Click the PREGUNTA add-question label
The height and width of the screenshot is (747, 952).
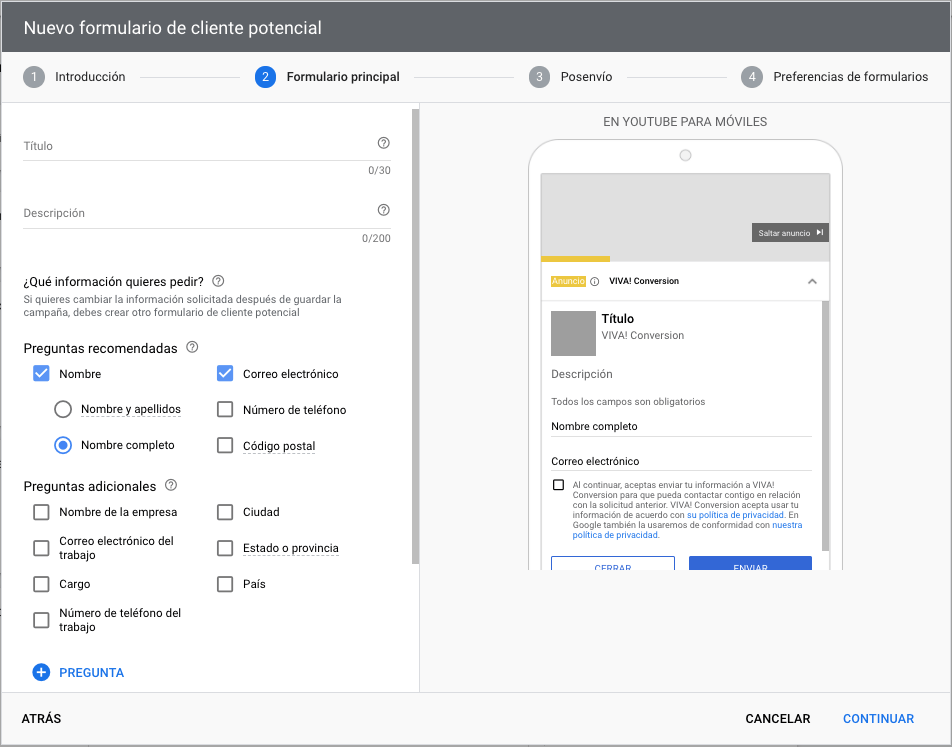coord(92,672)
